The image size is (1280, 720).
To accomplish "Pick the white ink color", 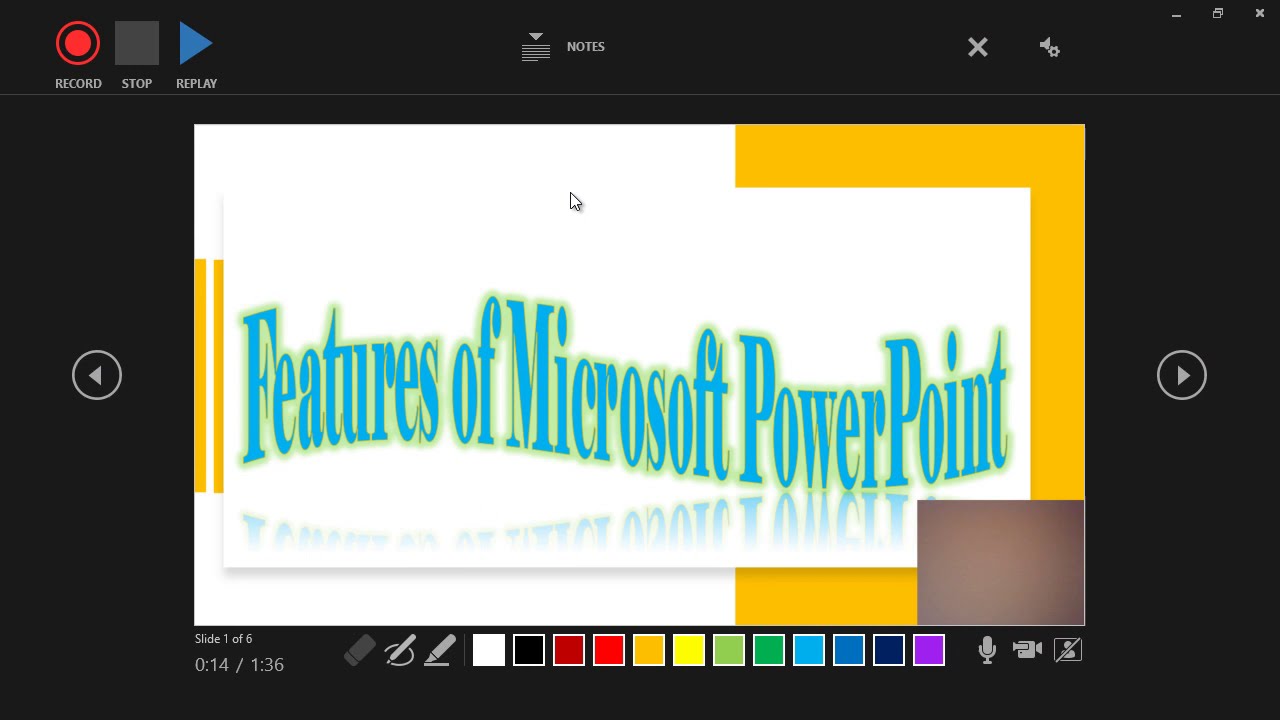I will click(x=489, y=650).
